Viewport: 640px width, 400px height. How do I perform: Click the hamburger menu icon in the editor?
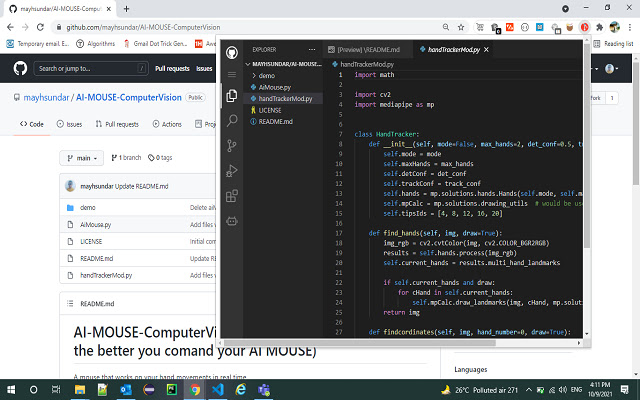click(231, 74)
